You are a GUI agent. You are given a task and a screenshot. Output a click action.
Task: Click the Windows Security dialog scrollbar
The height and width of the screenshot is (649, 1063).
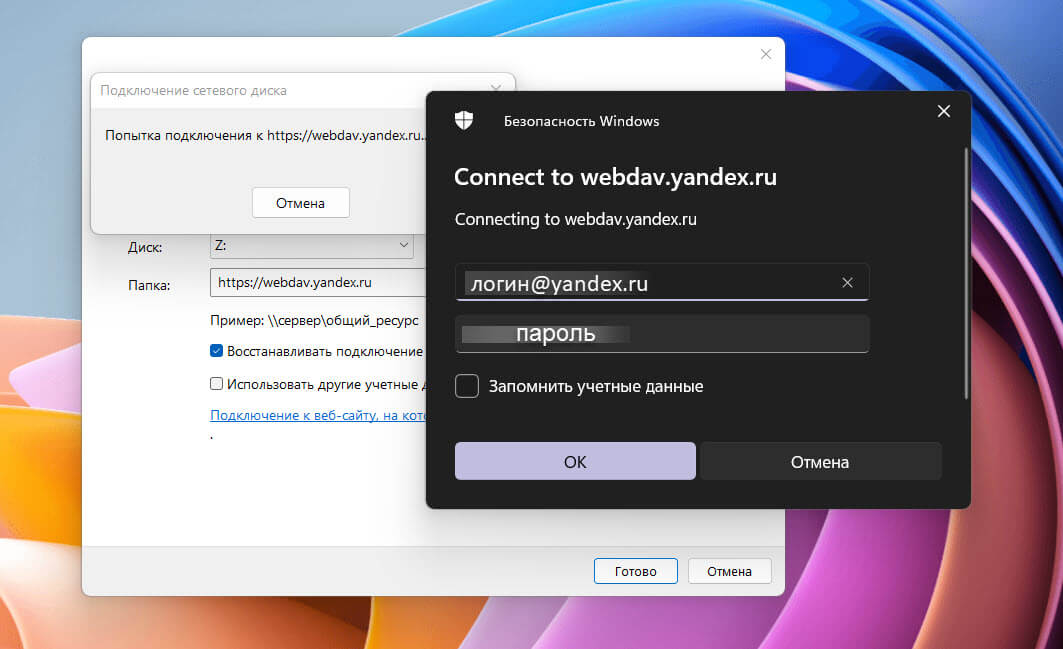pos(966,273)
